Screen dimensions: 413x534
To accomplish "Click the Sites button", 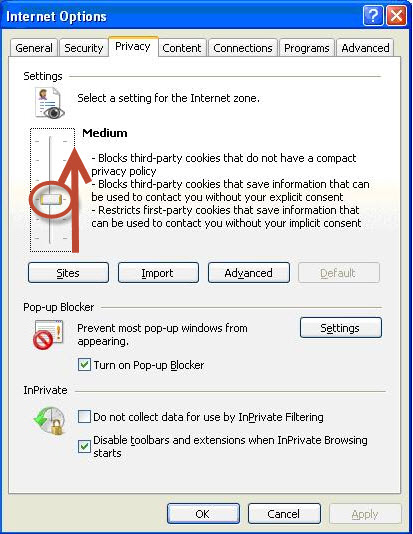I will coord(68,272).
